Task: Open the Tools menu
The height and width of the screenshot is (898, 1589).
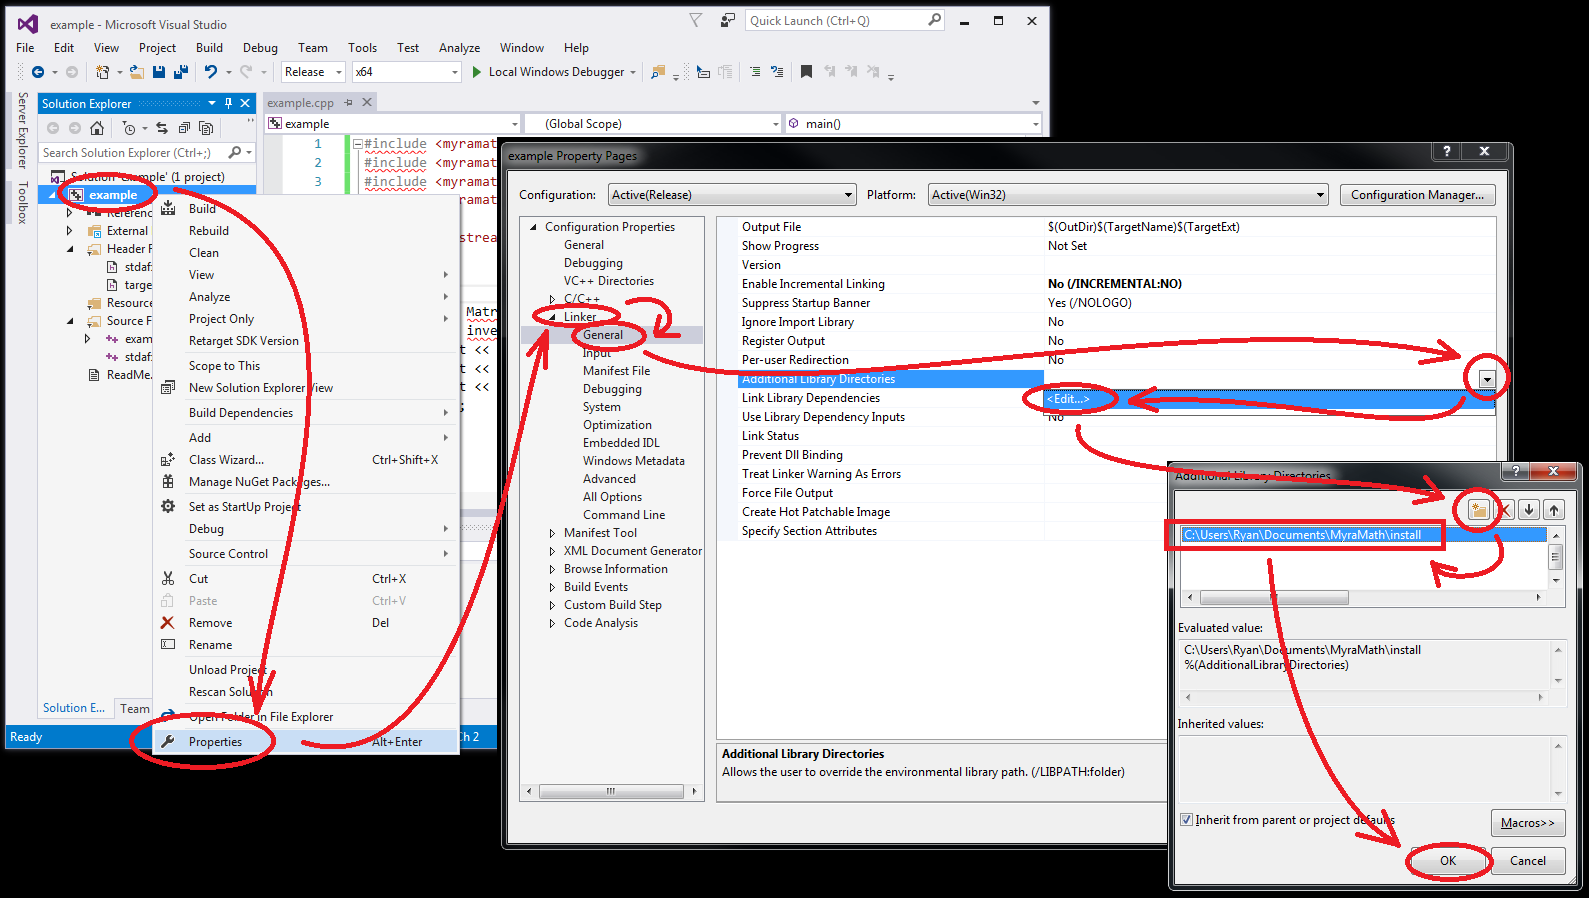Action: tap(362, 48)
